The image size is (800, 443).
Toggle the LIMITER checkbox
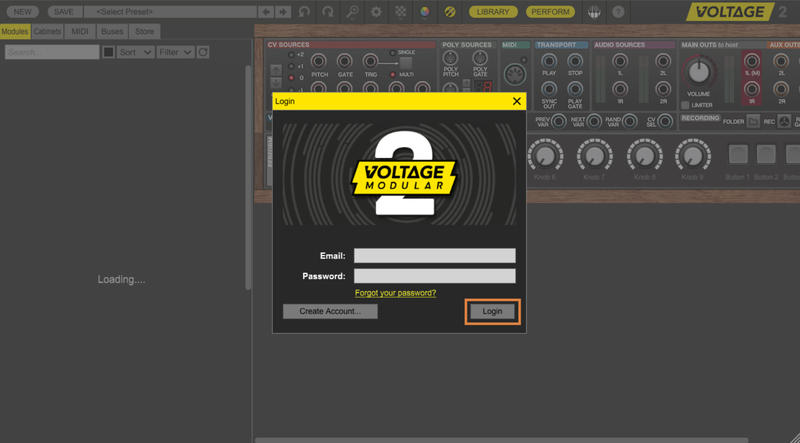coord(685,105)
